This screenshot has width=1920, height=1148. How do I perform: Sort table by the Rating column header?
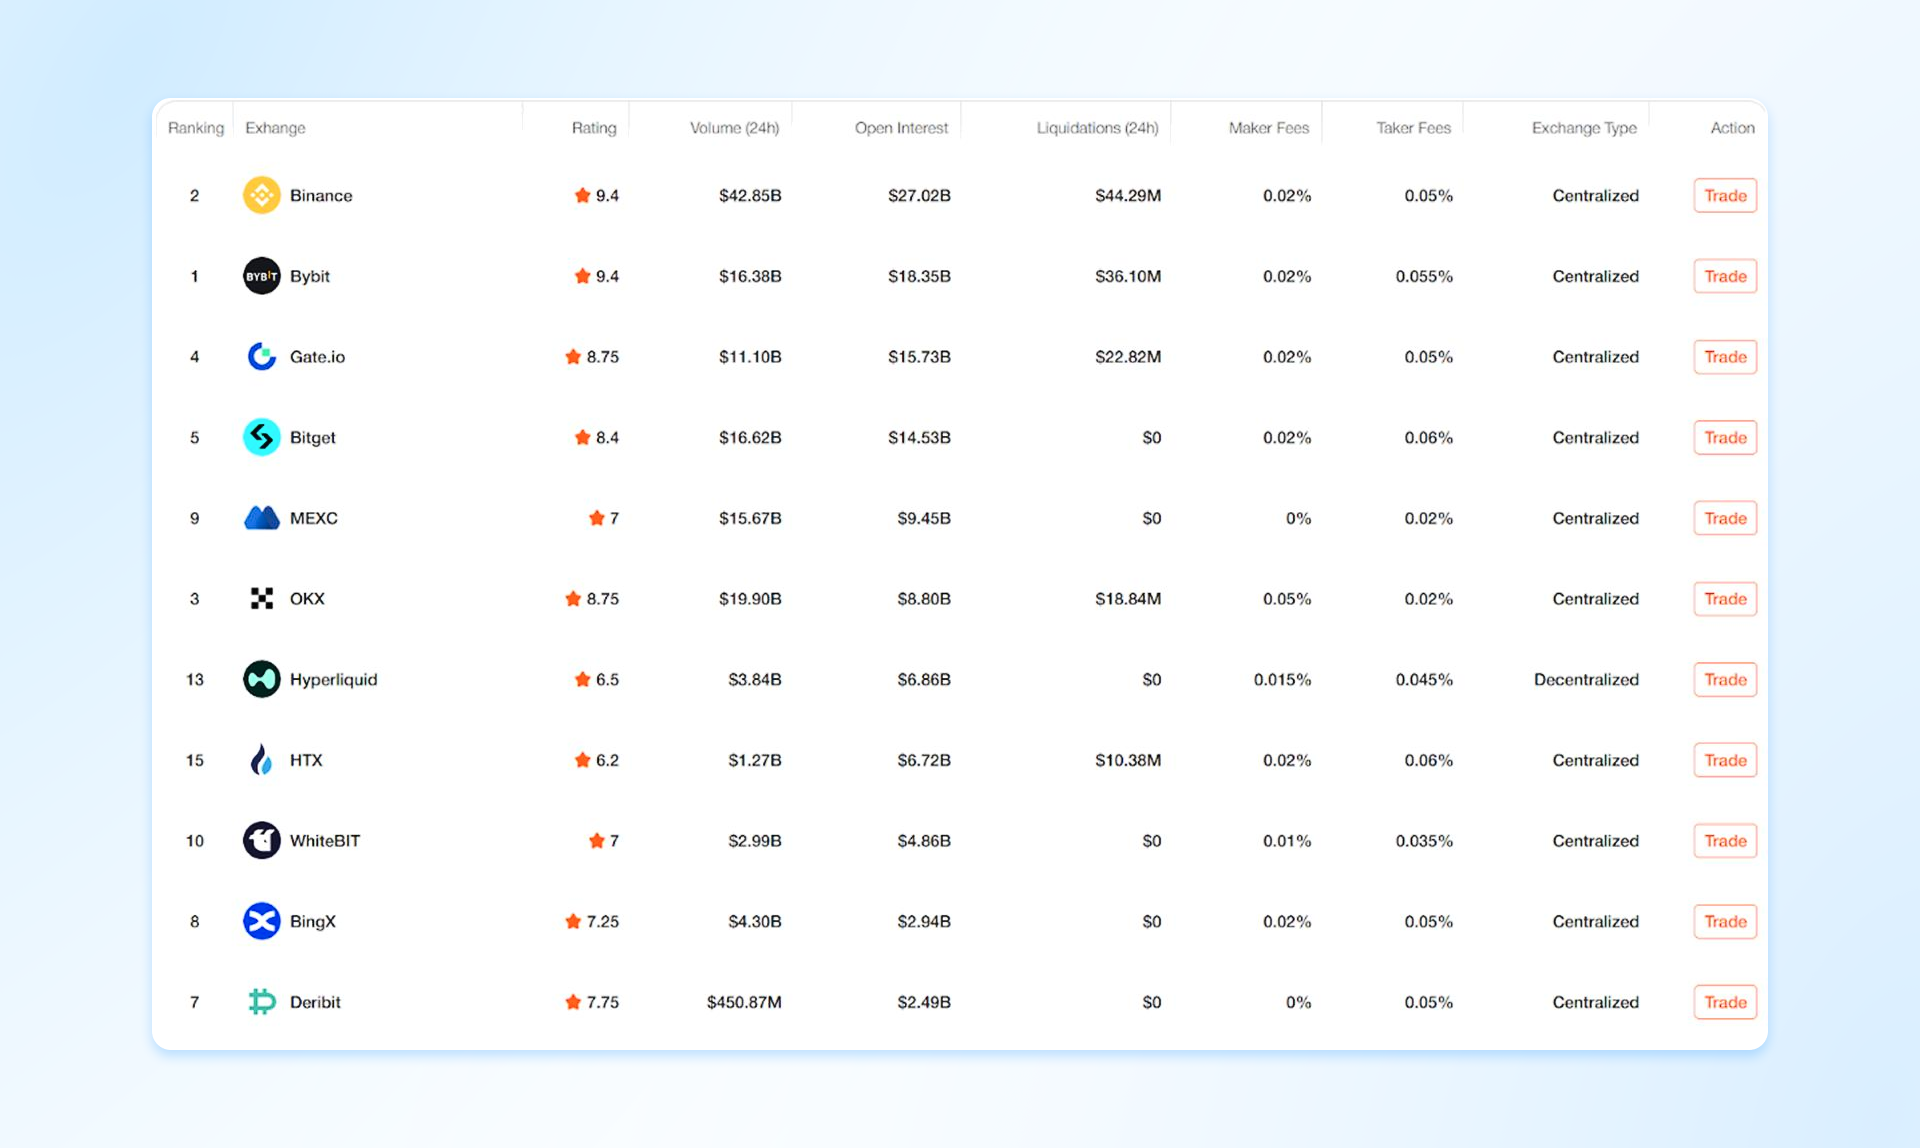coord(594,128)
